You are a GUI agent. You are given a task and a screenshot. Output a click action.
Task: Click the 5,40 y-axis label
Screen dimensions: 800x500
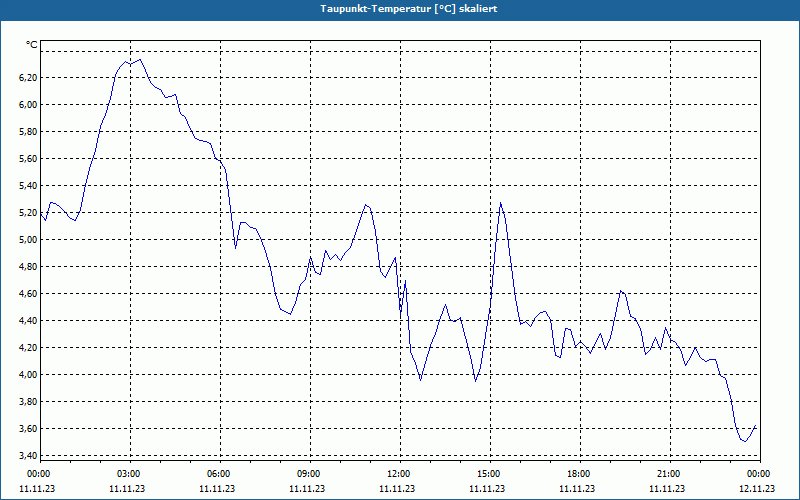point(28,186)
